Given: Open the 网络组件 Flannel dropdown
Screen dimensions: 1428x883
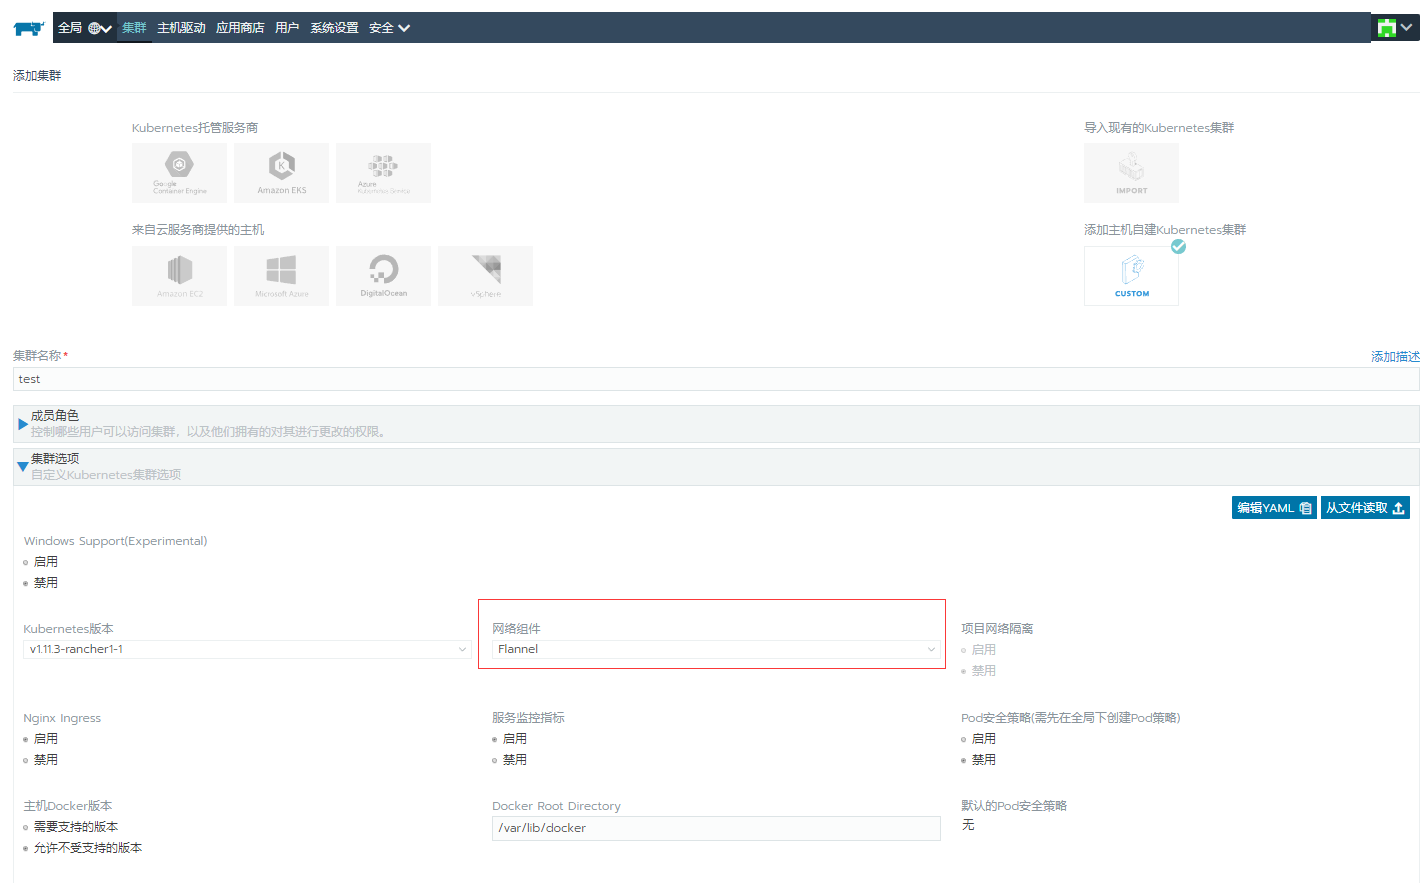Looking at the screenshot, I should [716, 649].
